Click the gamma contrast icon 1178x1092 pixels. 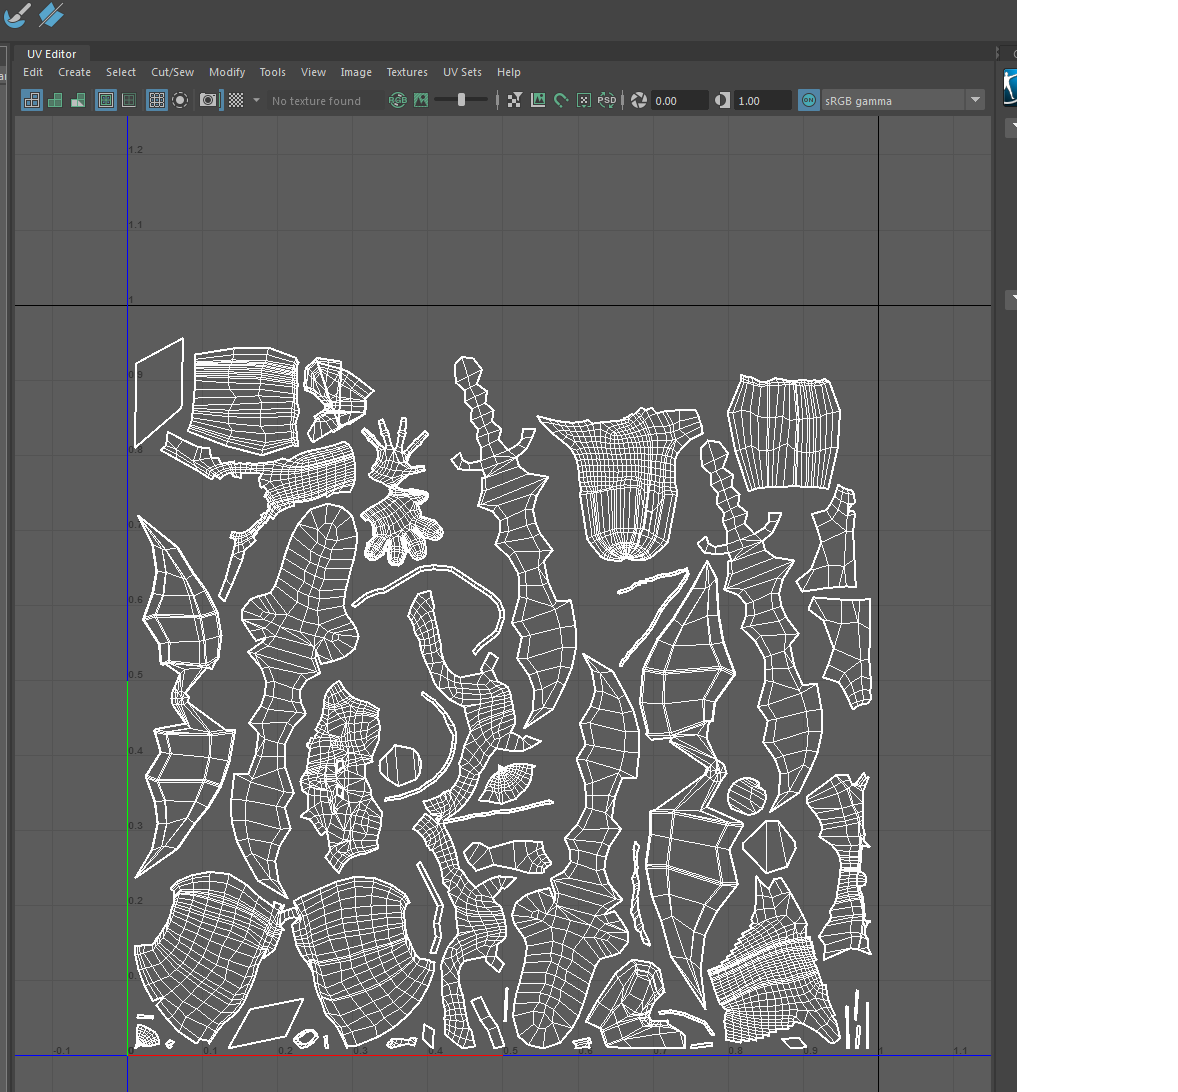pyautogui.click(x=723, y=100)
